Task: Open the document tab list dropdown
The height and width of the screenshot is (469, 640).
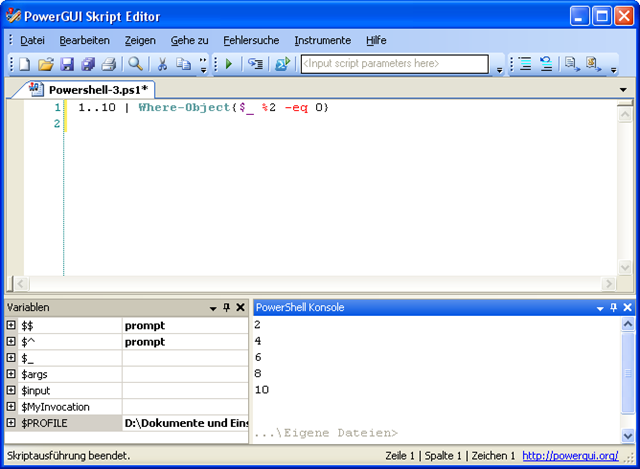Action: pyautogui.click(x=623, y=90)
